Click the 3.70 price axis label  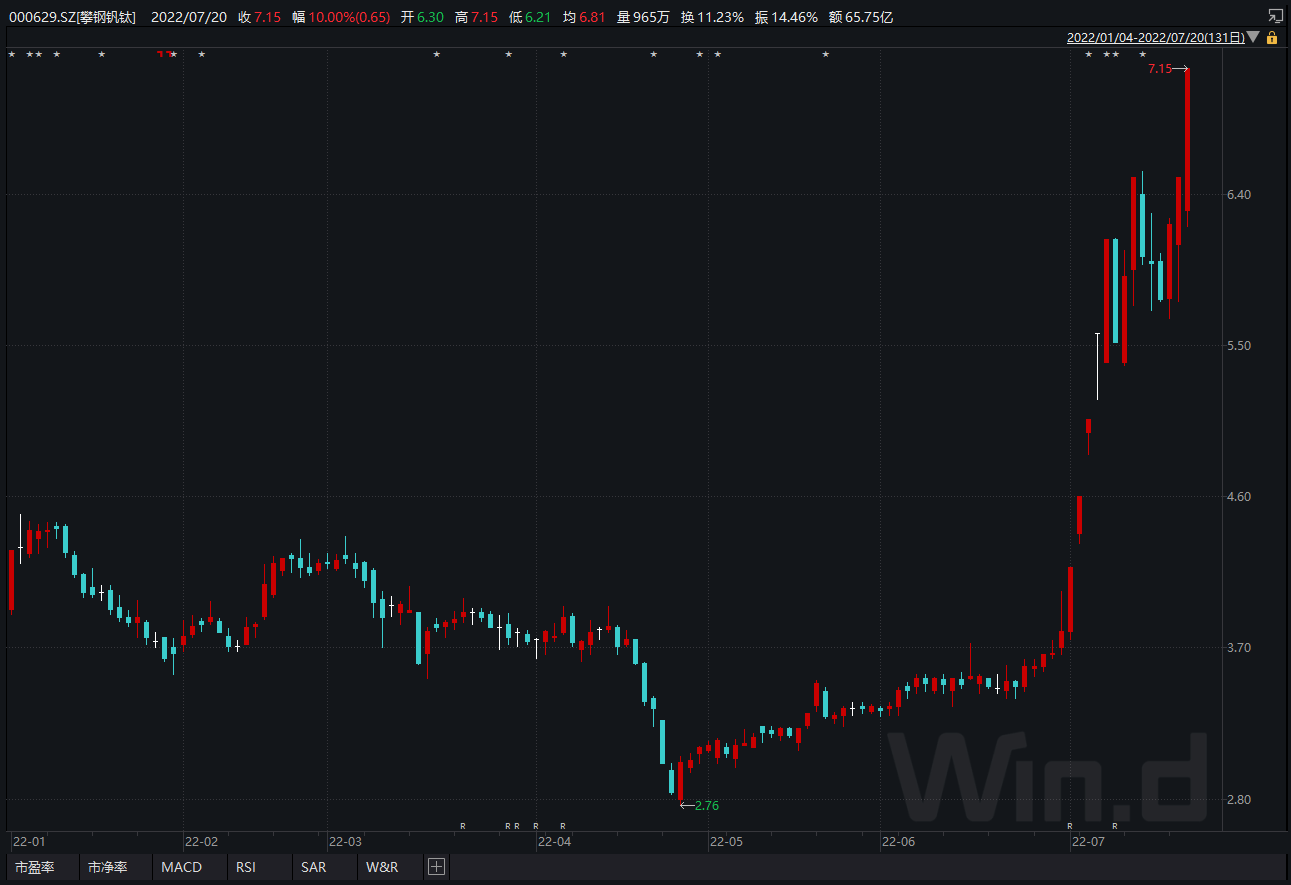point(1240,648)
